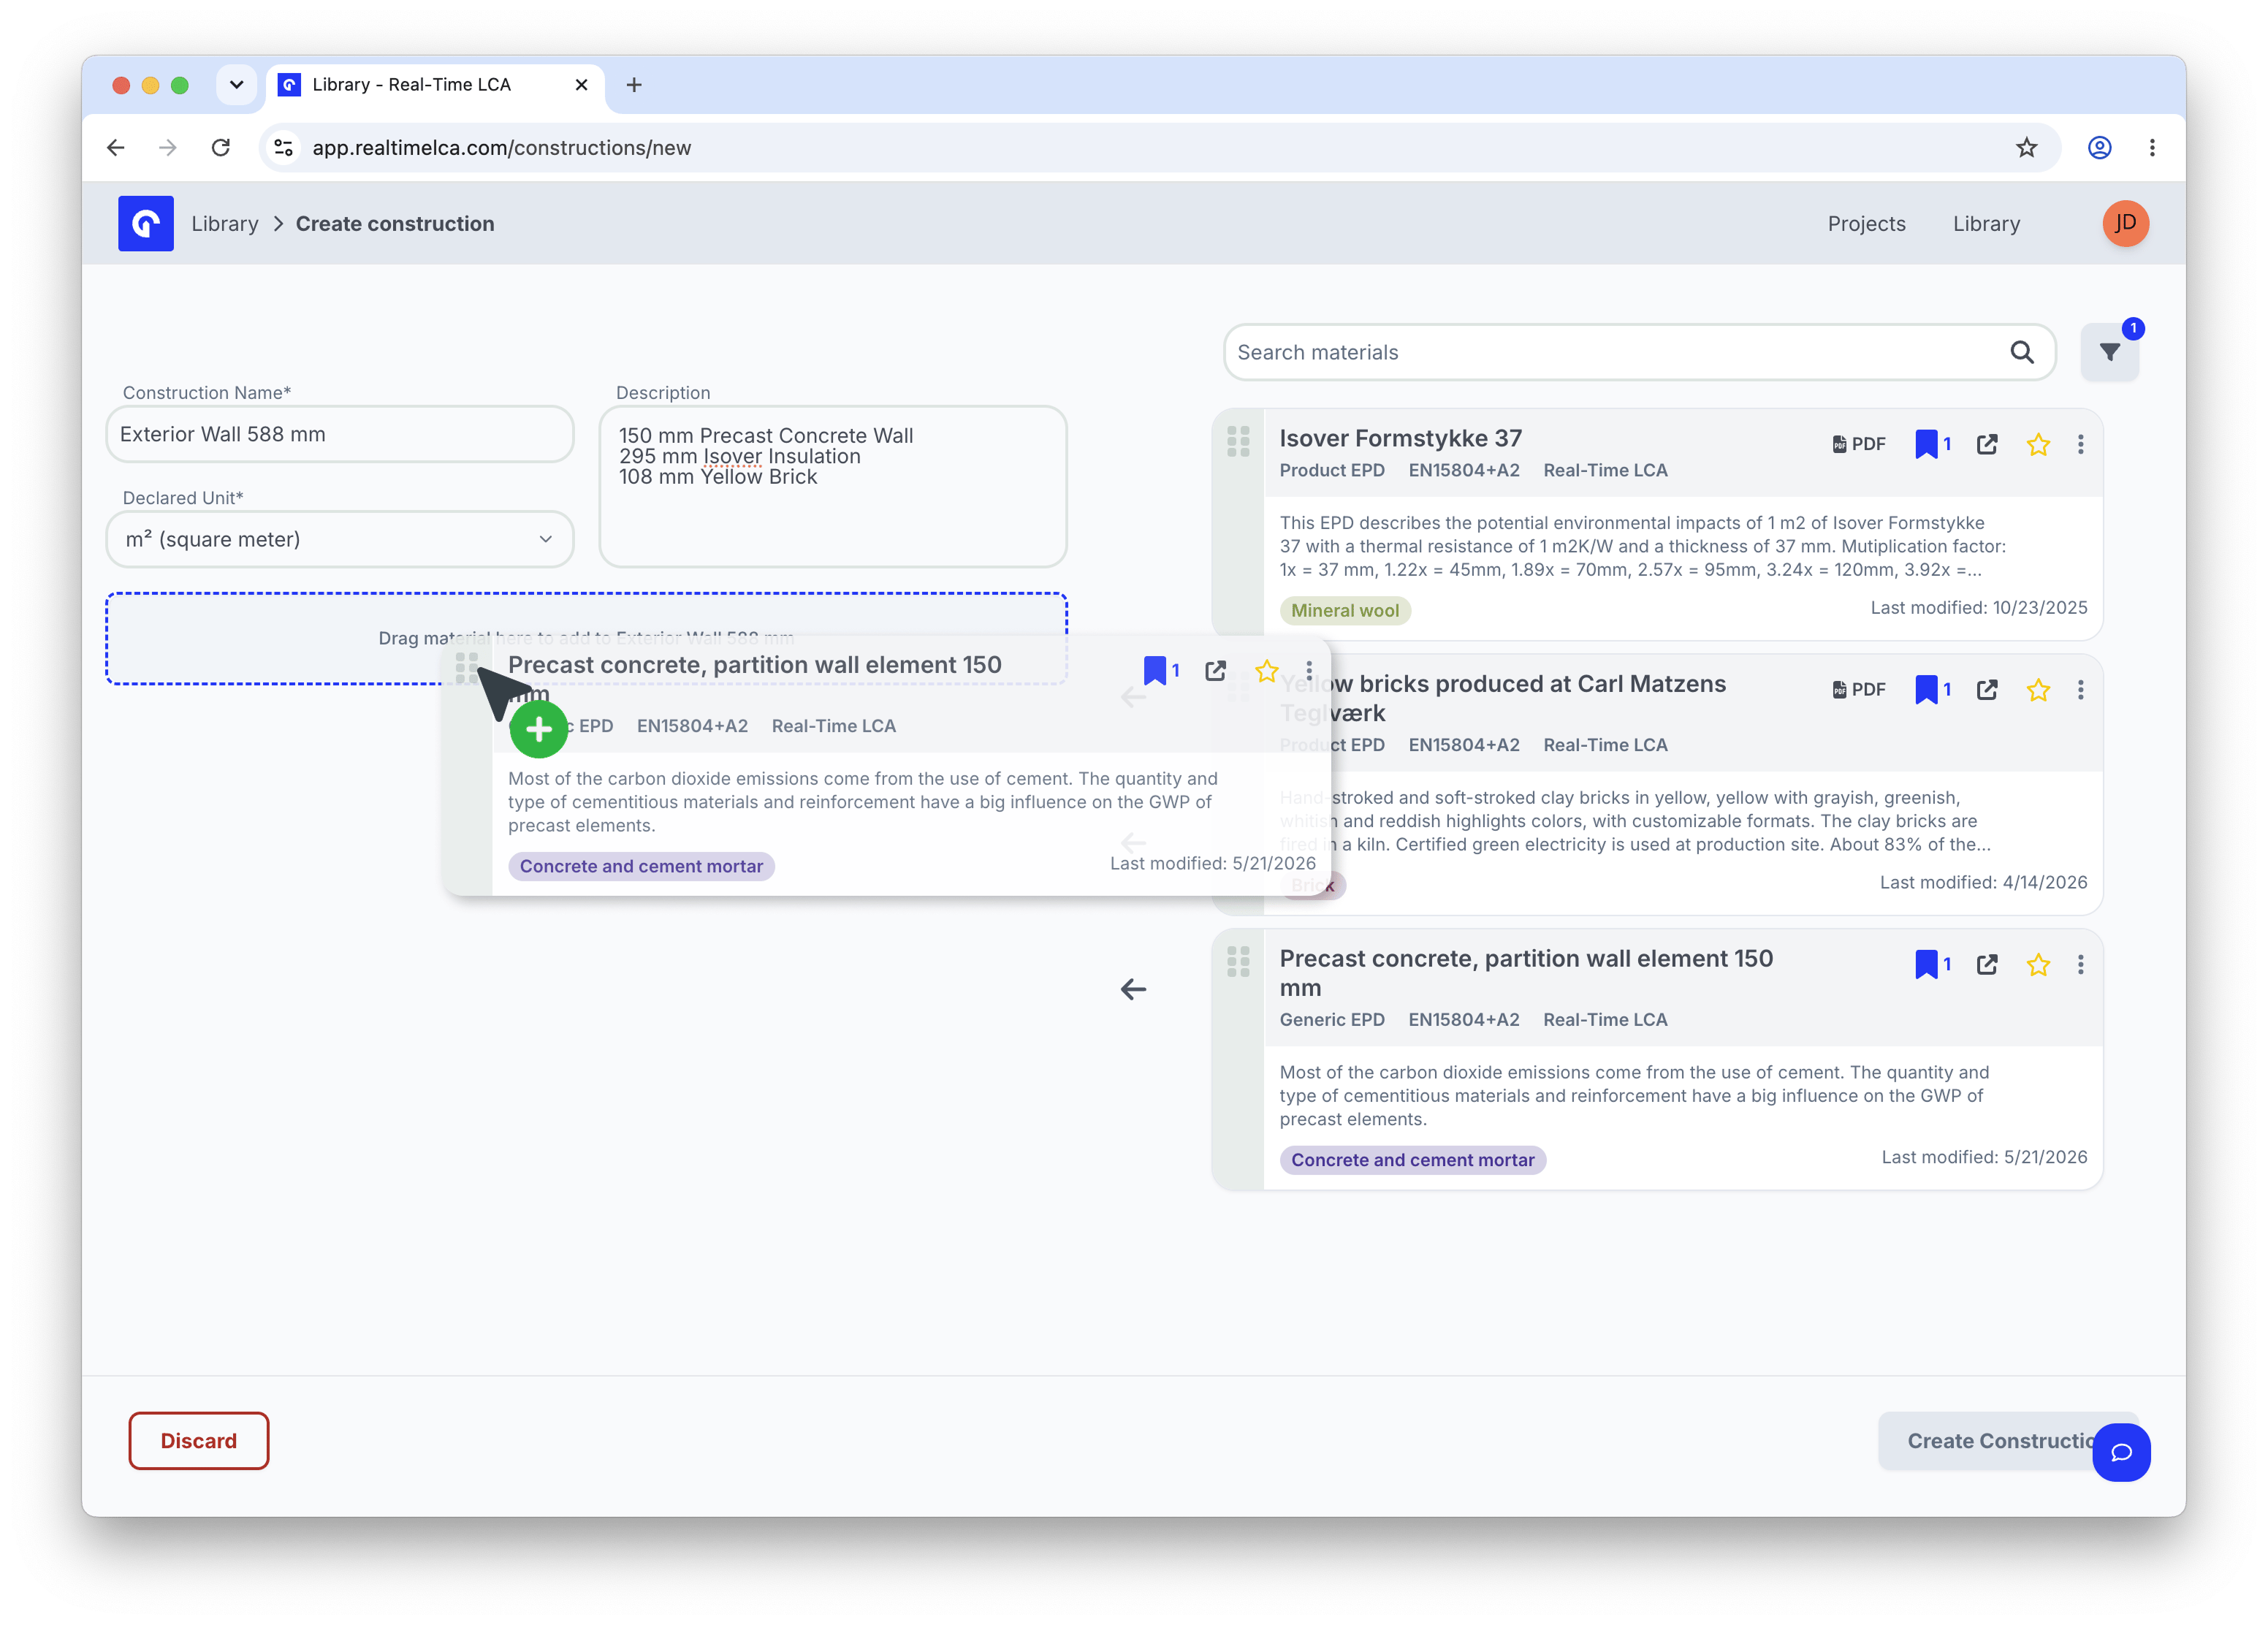Toggle favorite star on the list's Precast concrete card
The width and height of the screenshot is (2268, 1625).
2038,964
